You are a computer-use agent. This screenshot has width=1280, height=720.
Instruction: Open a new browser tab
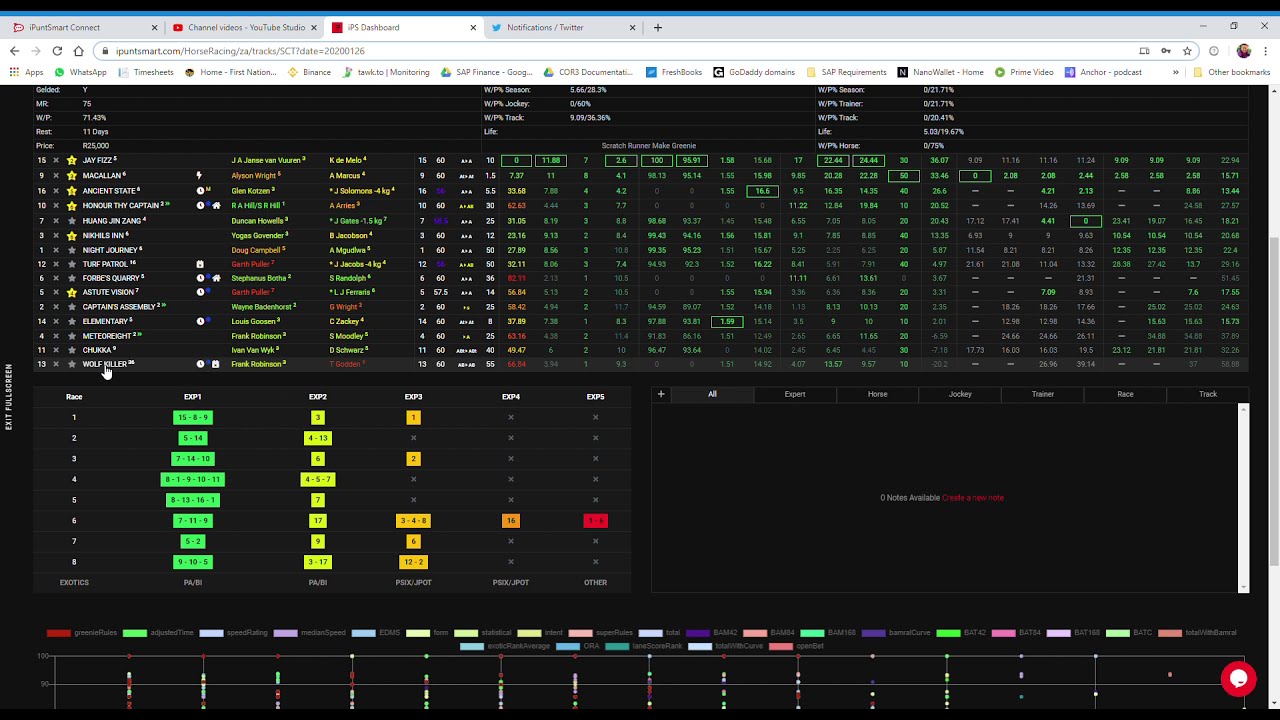[x=657, y=27]
